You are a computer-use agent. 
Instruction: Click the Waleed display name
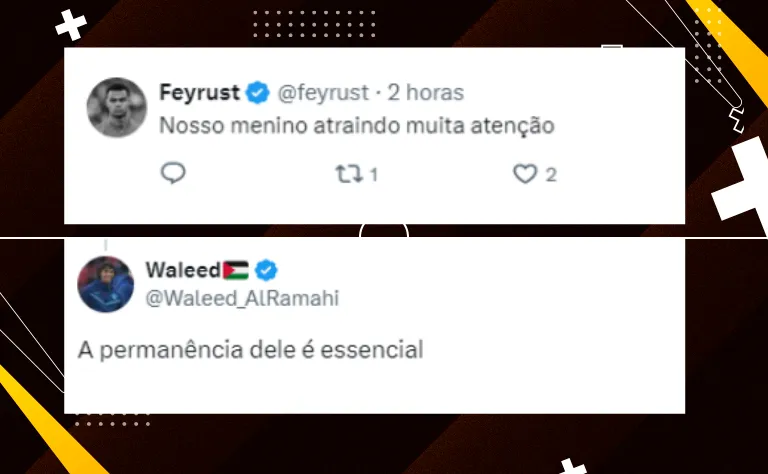pyautogui.click(x=183, y=270)
